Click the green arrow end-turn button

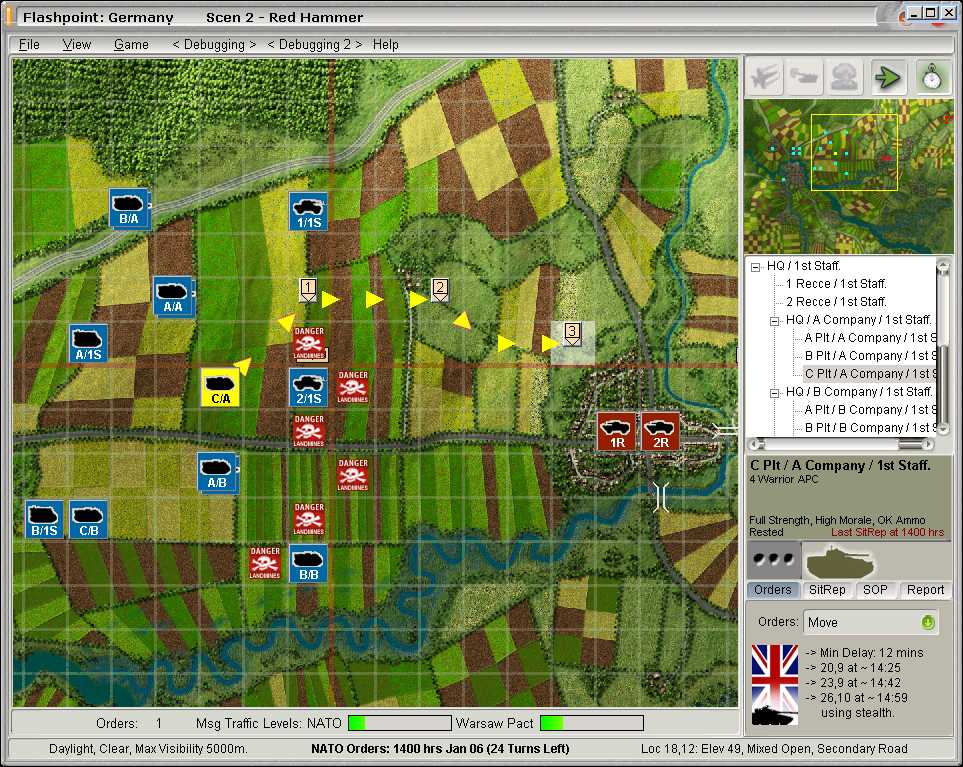pyautogui.click(x=887, y=78)
